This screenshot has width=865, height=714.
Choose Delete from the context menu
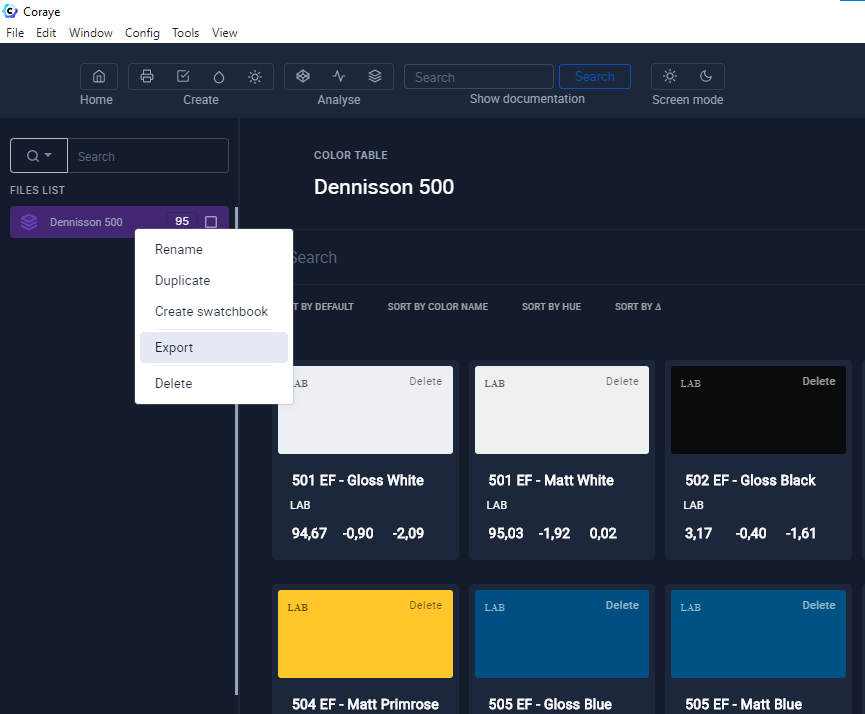(x=214, y=383)
